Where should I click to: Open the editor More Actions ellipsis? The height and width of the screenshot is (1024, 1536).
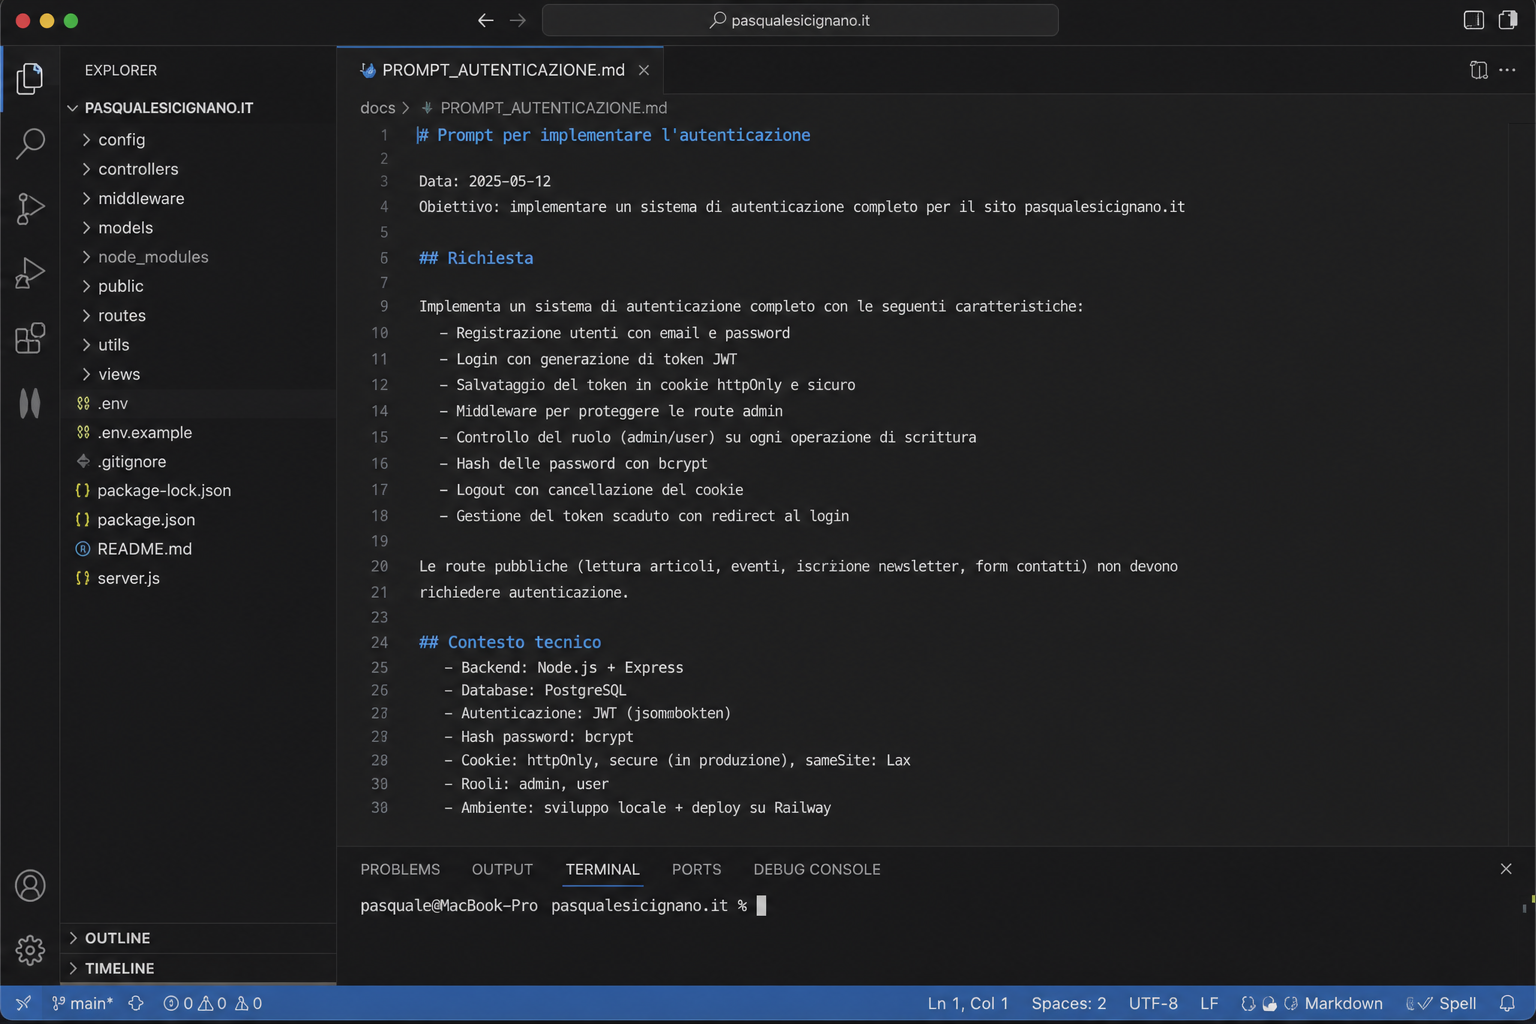1507,70
